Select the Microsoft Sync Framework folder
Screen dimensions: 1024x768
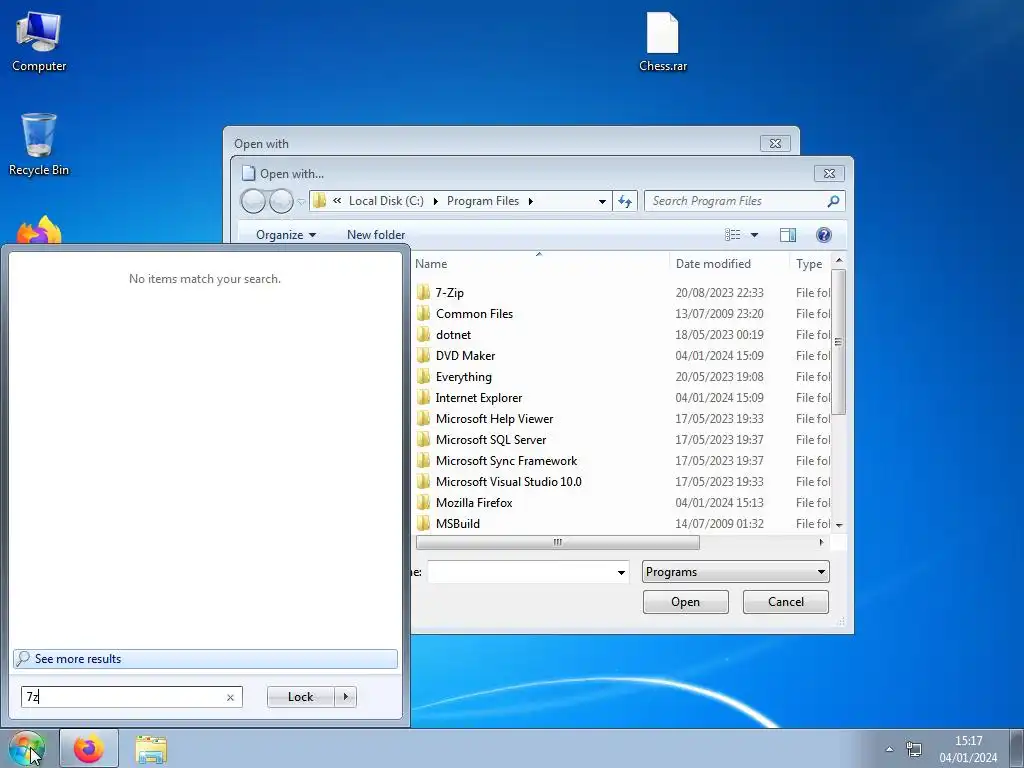[506, 460]
